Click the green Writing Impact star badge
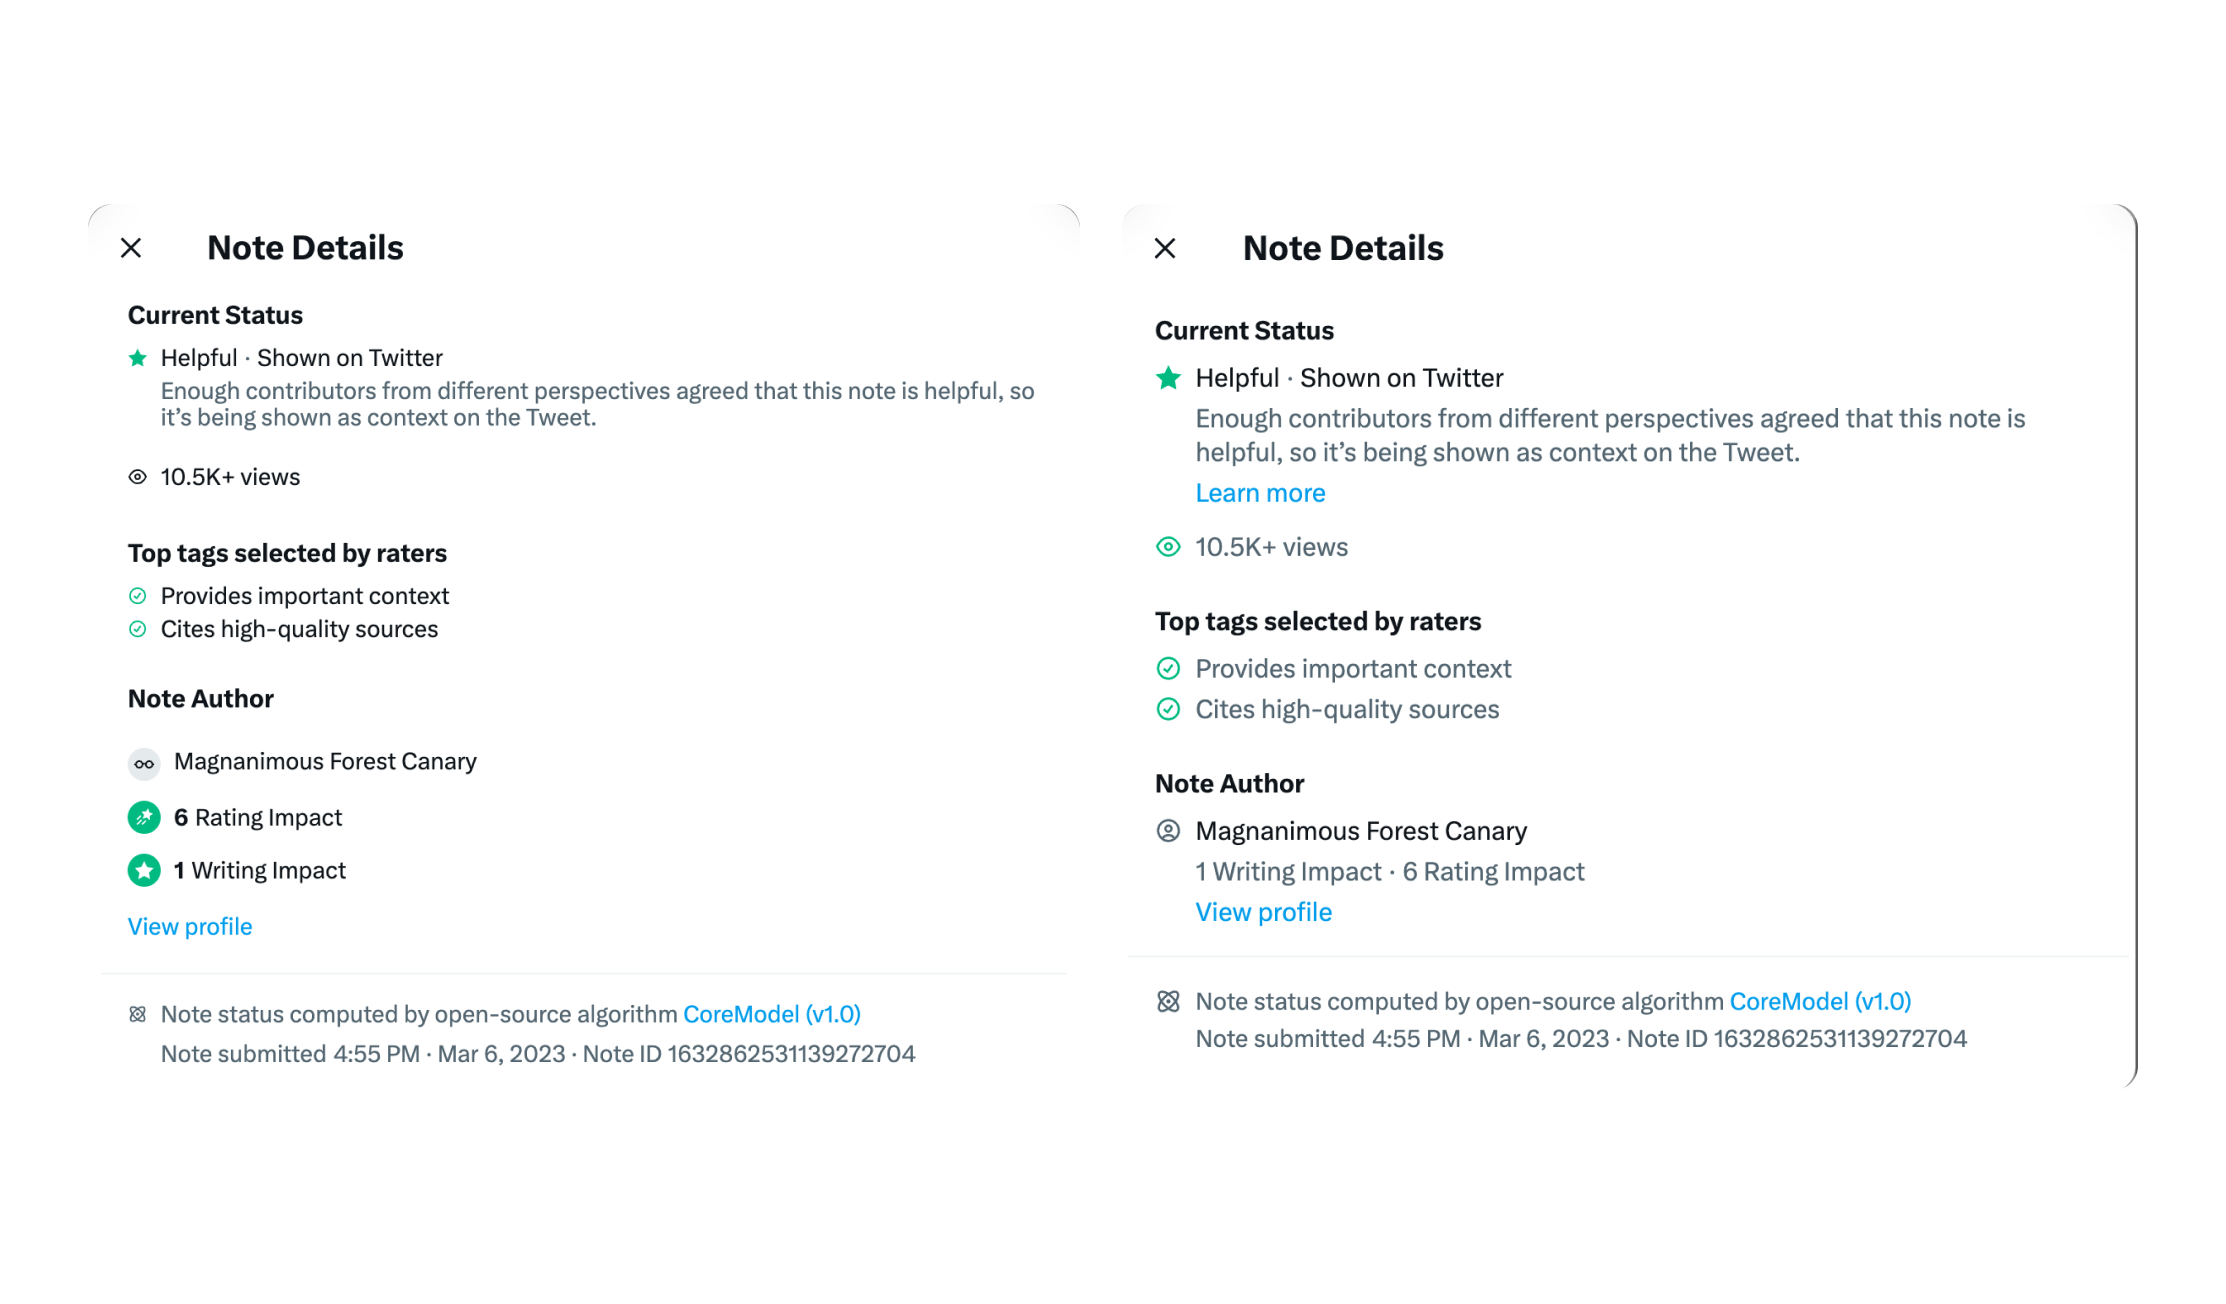 tap(144, 871)
